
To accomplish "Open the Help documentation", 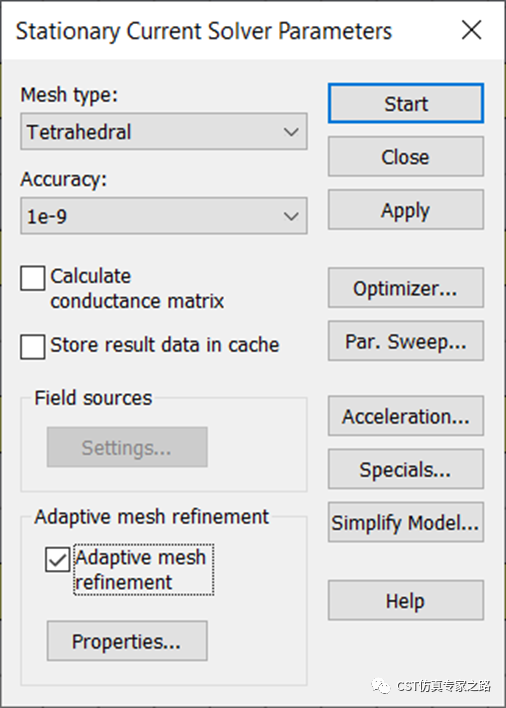I will 406,601.
